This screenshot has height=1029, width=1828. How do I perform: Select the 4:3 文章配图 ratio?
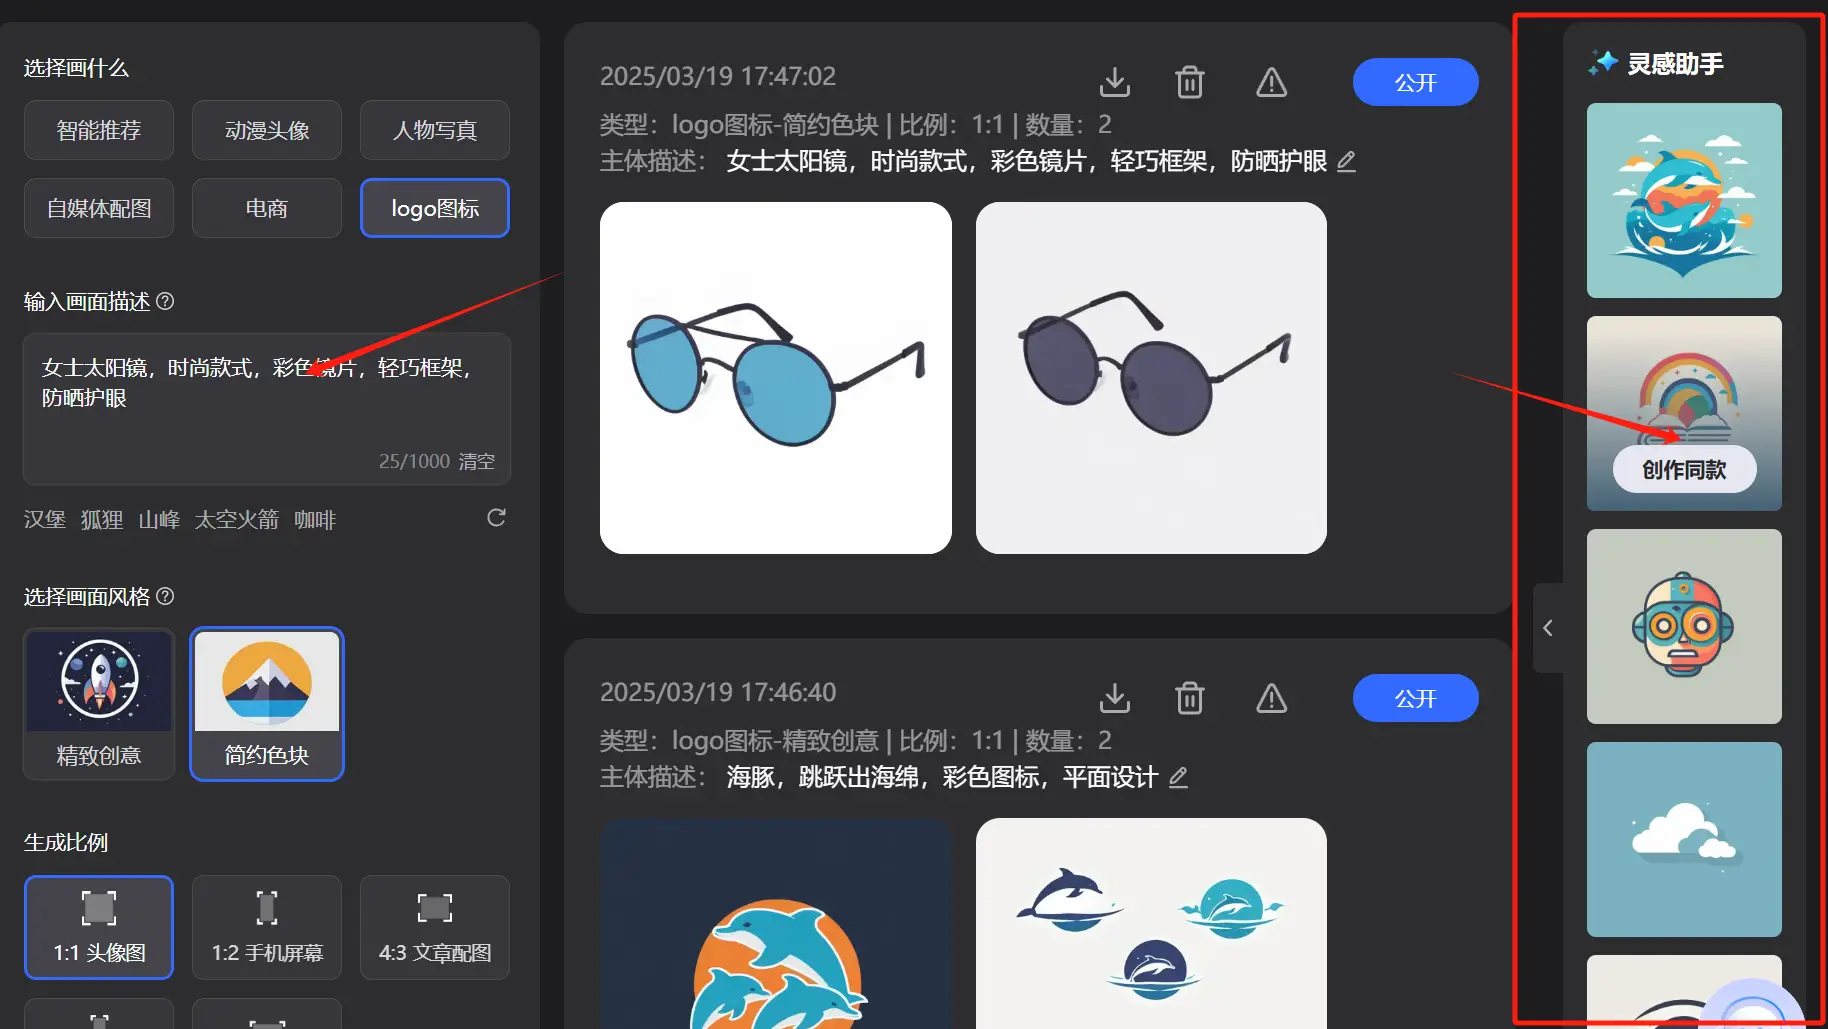pyautogui.click(x=434, y=927)
